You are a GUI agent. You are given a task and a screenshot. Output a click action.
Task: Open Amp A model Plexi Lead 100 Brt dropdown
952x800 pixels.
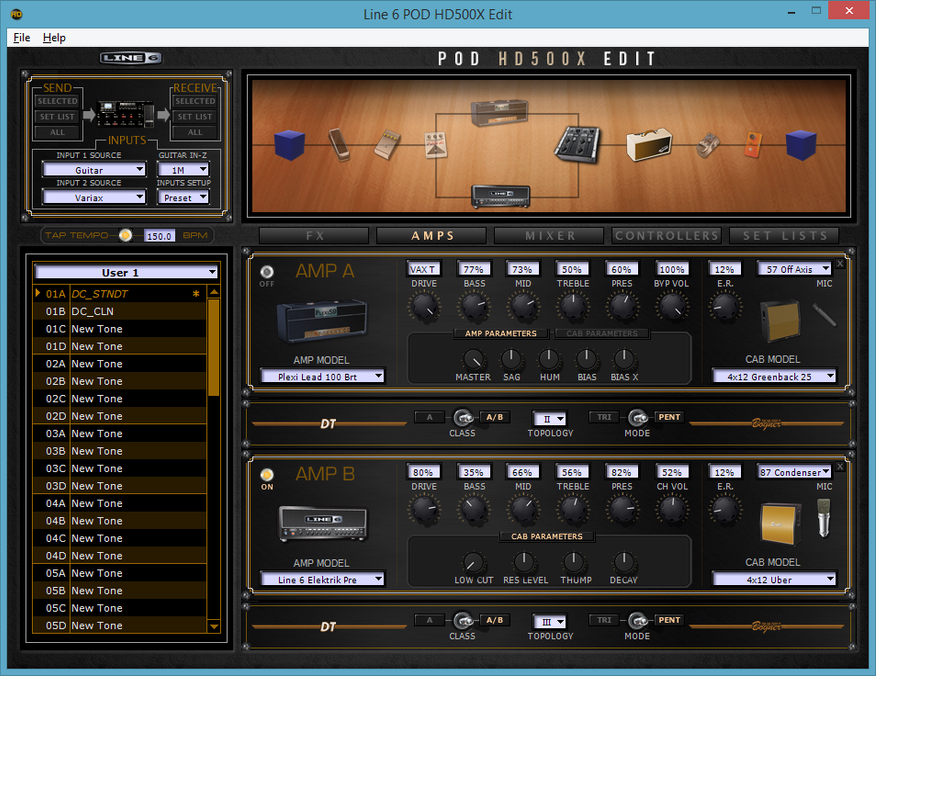point(322,376)
